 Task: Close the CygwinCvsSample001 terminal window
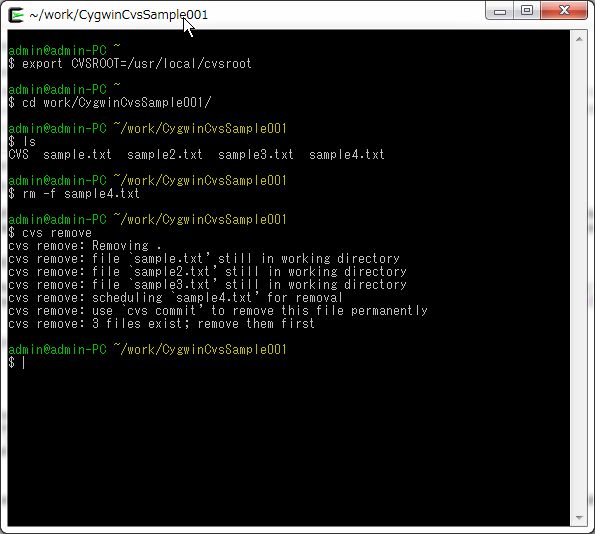[x=564, y=11]
